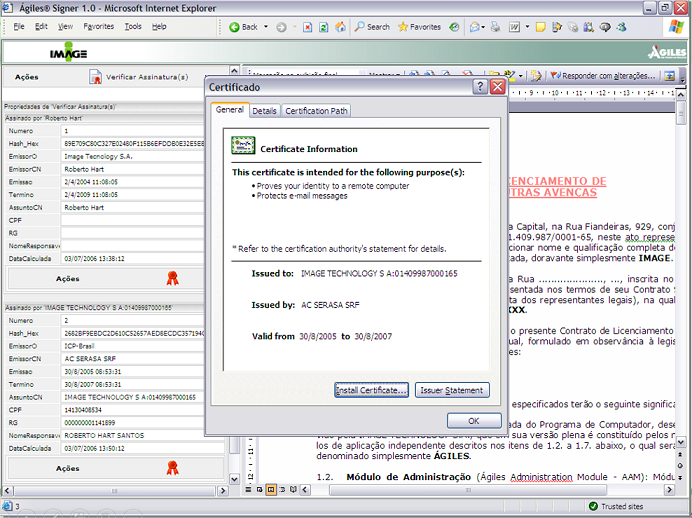Viewport: 692px width, 518px height.
Task: Open the Edit menu
Action: pyautogui.click(x=41, y=26)
